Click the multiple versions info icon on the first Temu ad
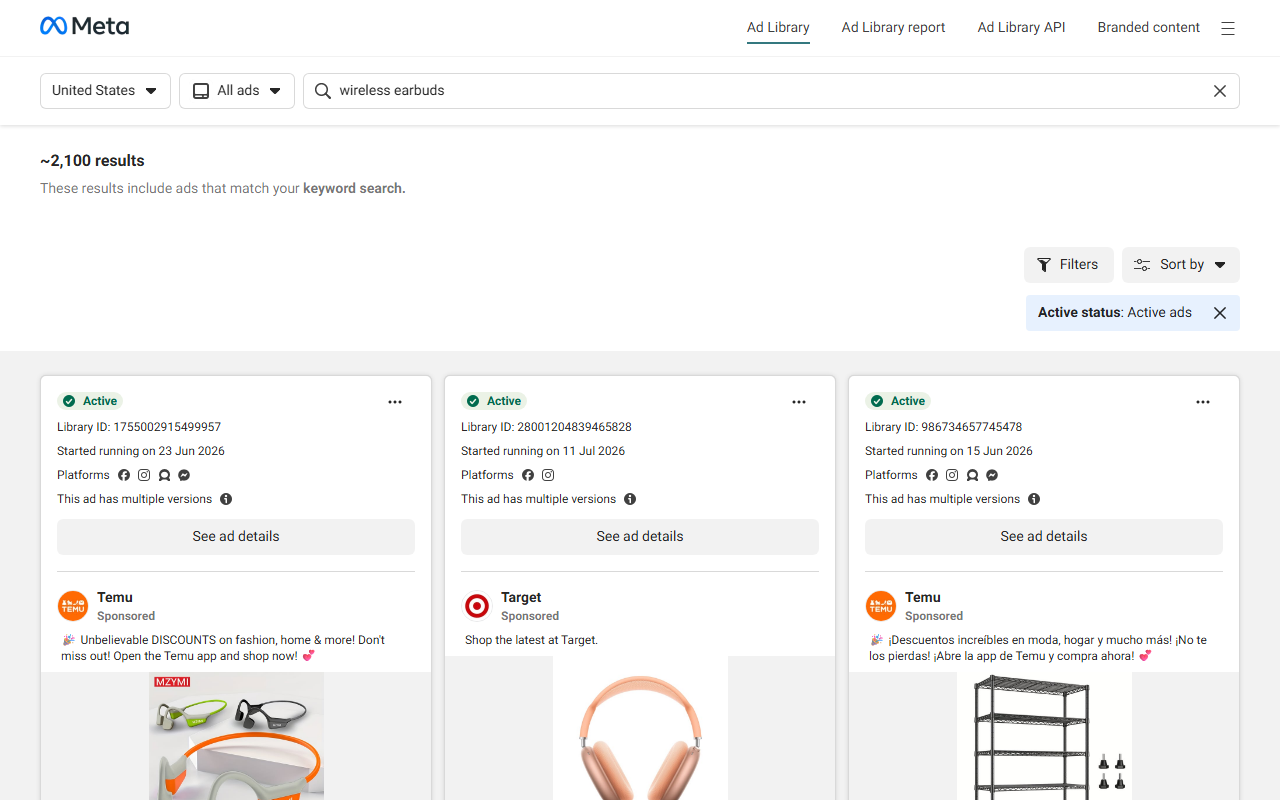 tap(226, 499)
